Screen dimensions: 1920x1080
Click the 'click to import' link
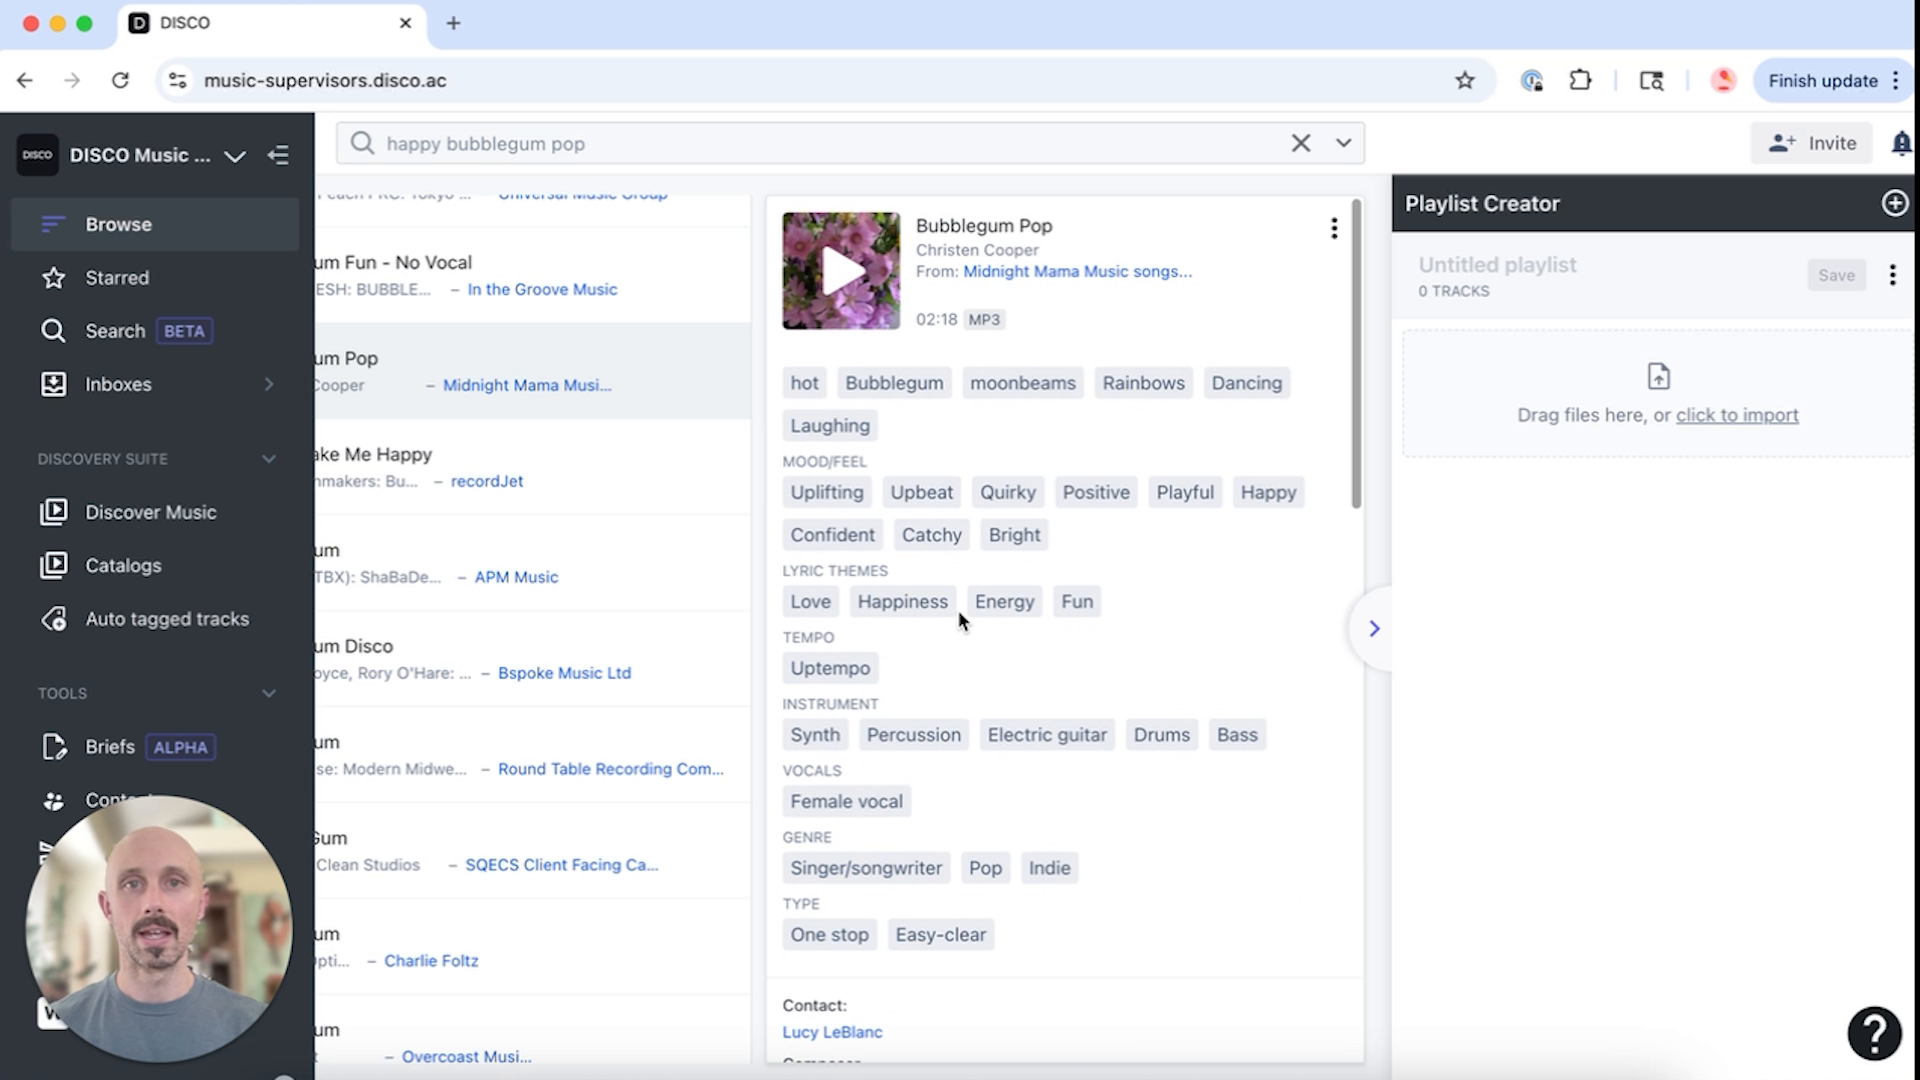pos(1737,415)
